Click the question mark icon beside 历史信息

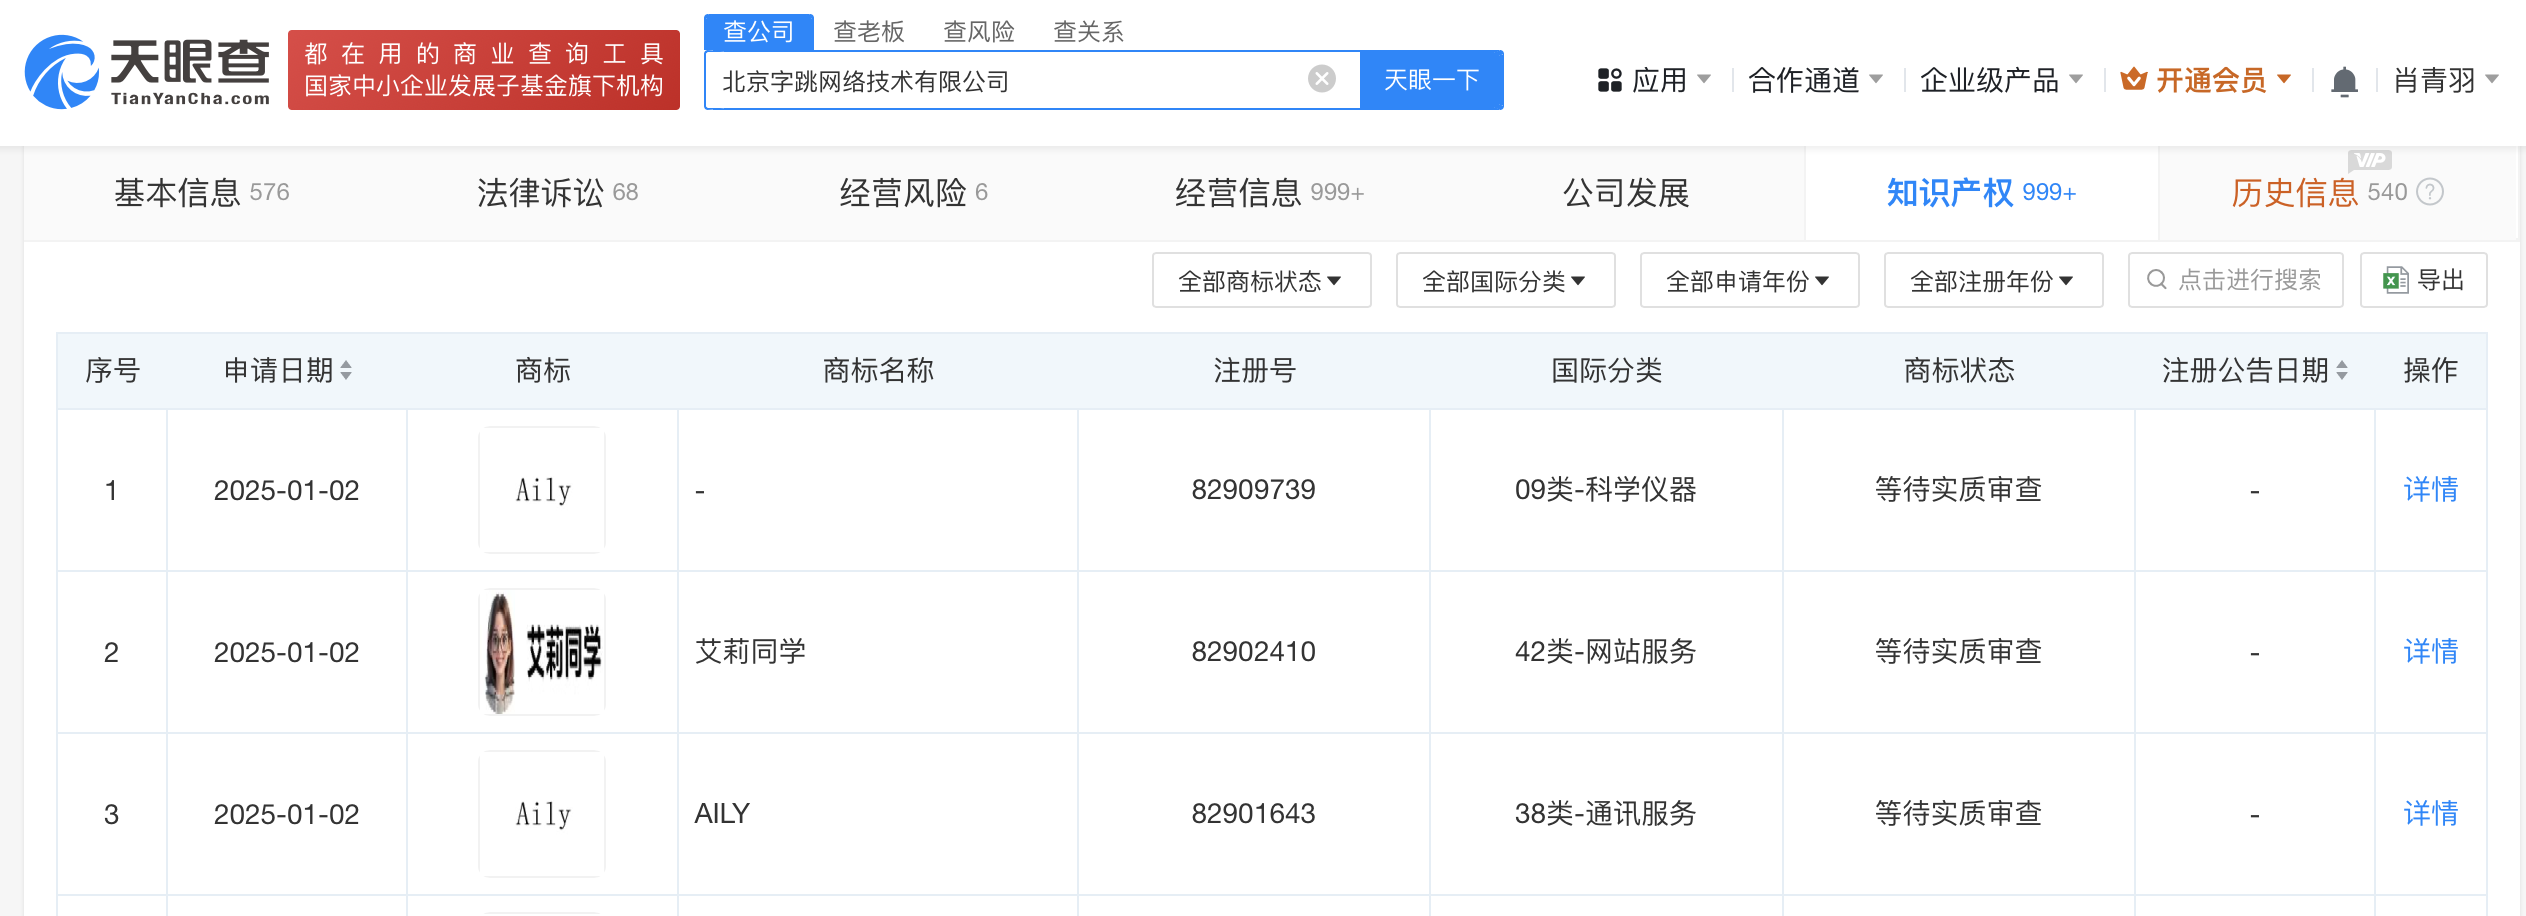pos(2430,192)
